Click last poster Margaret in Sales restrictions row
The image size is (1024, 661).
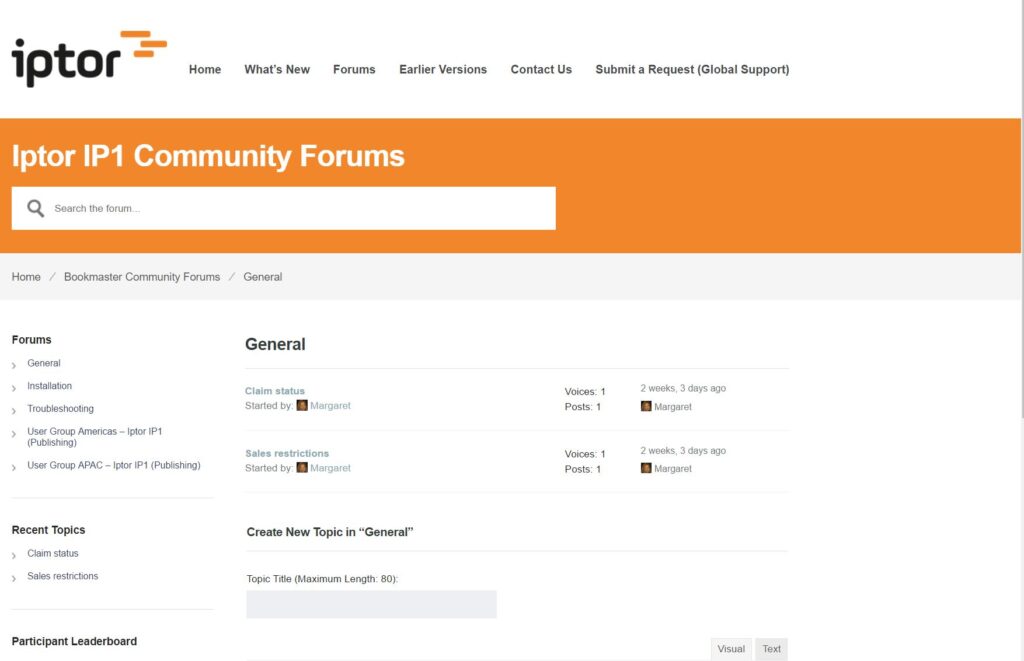coord(673,469)
